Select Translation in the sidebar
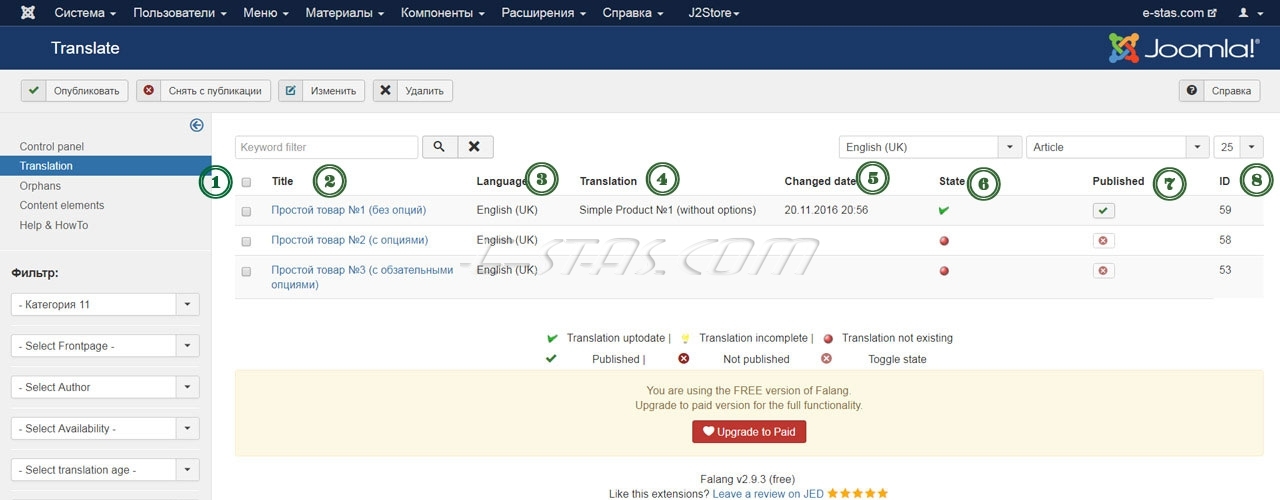 tap(105, 166)
